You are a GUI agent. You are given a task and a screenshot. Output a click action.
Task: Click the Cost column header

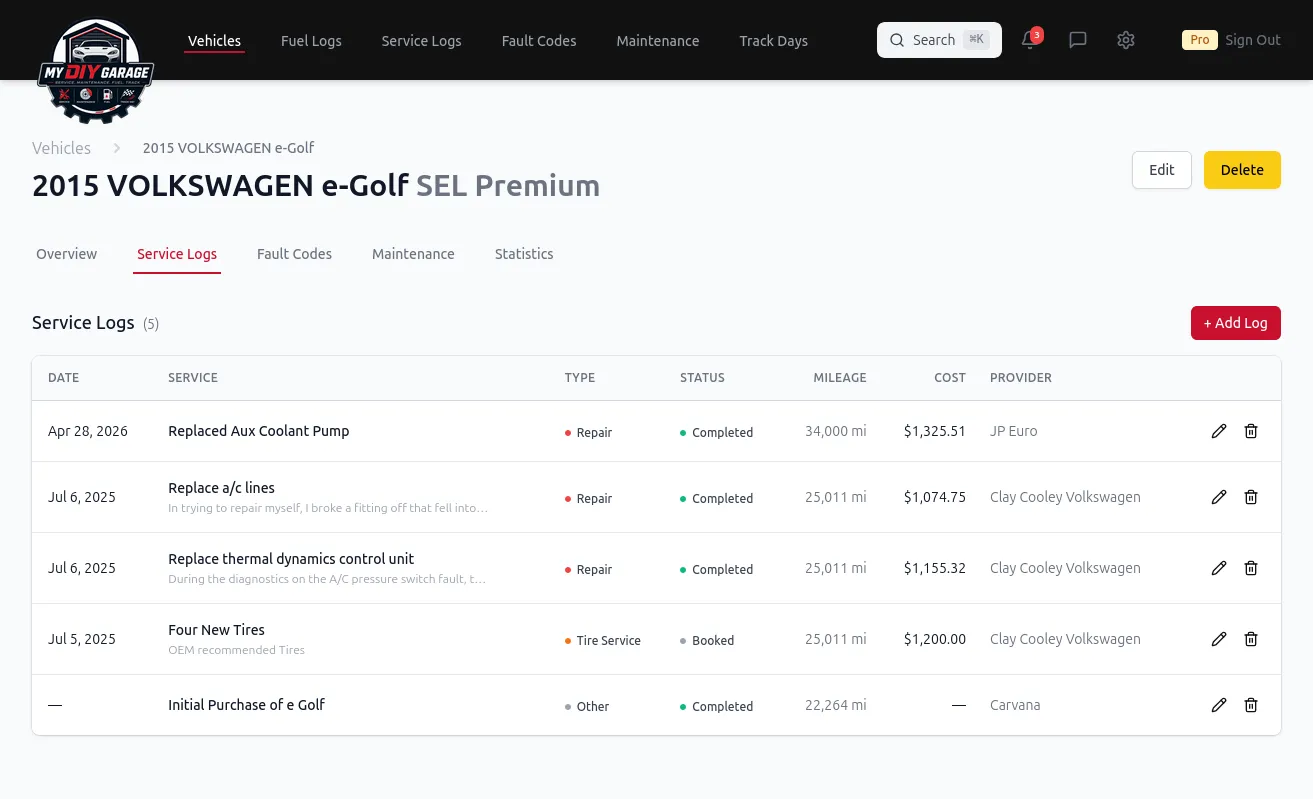(950, 378)
